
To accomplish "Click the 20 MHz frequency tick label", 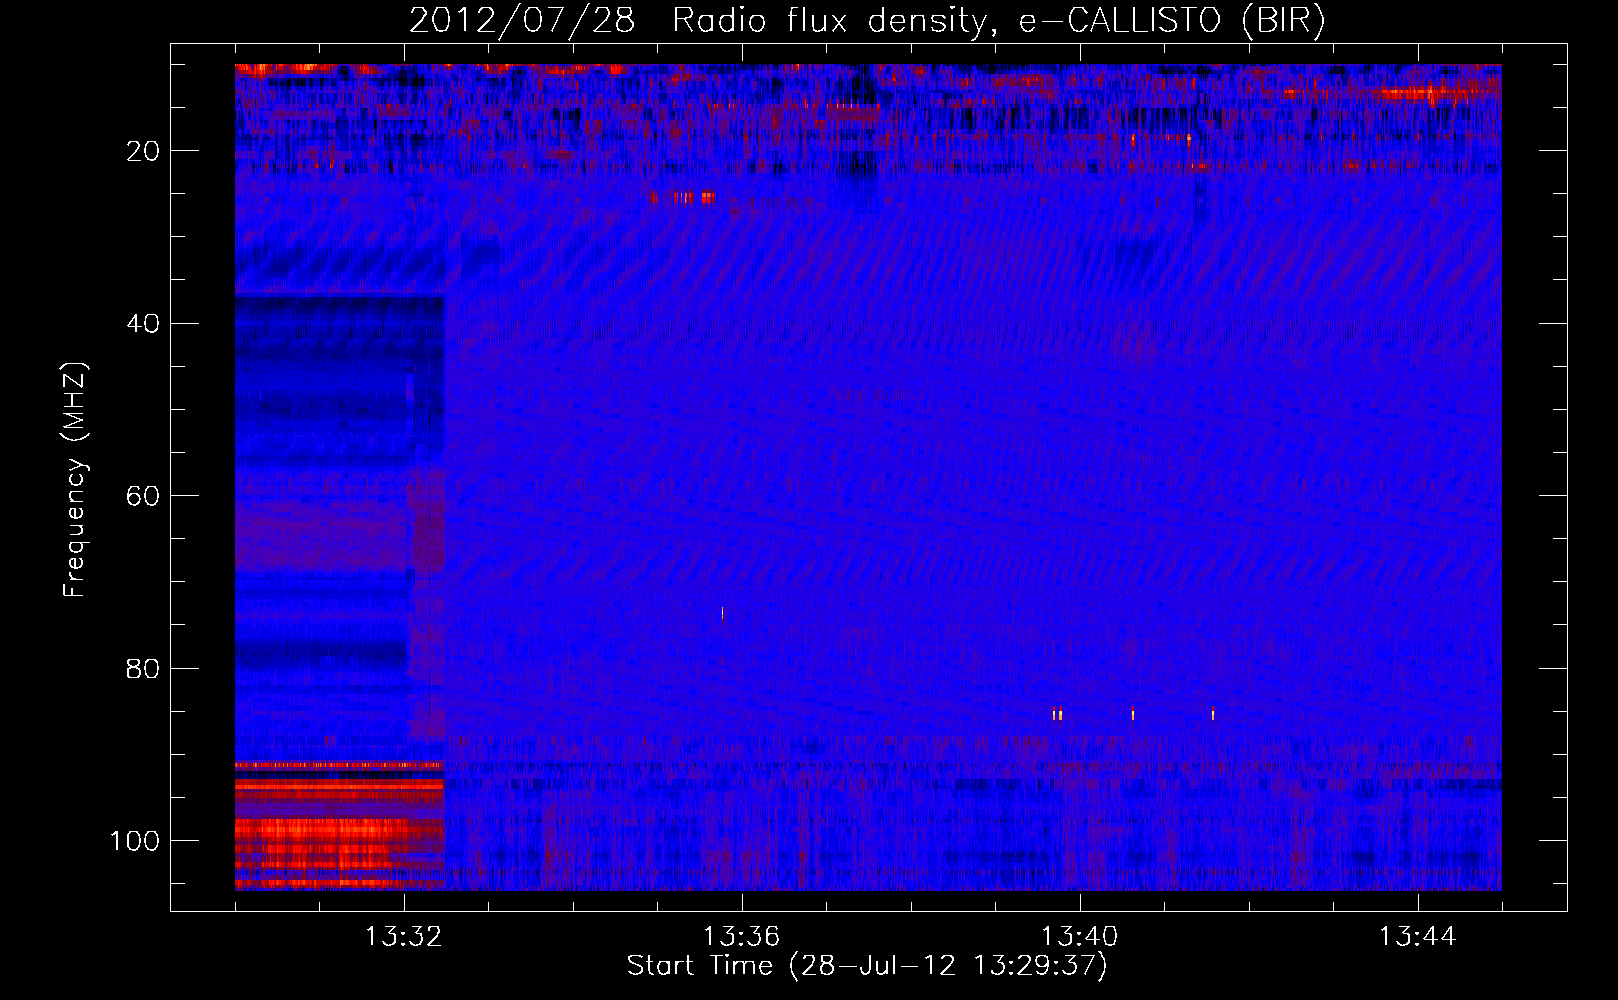I will [144, 151].
